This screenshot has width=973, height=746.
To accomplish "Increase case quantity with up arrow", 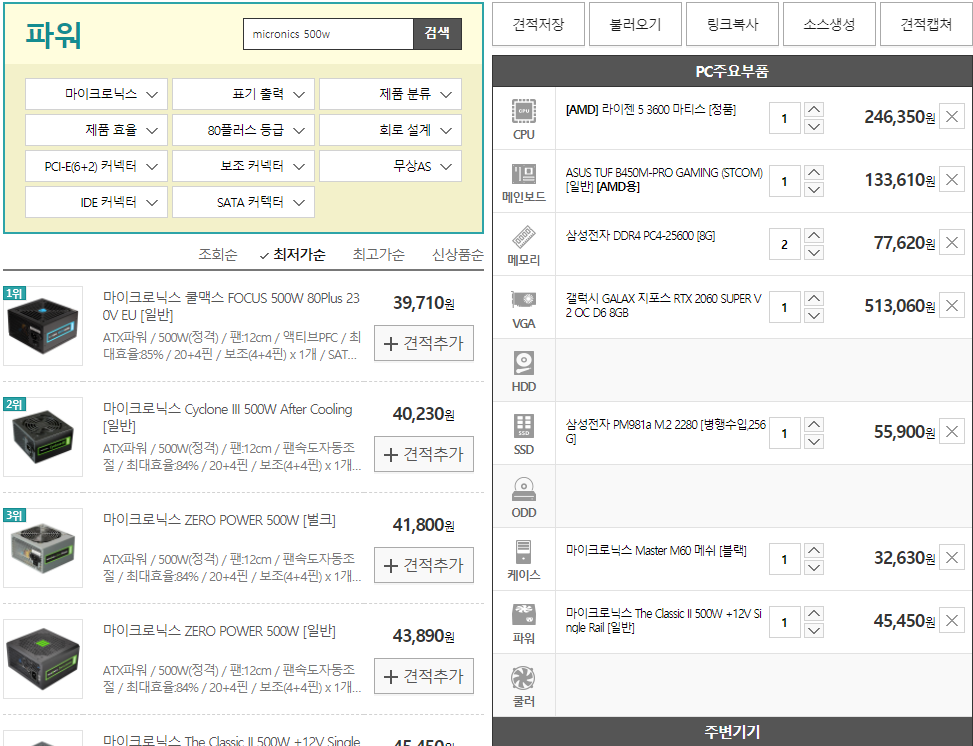I will [814, 551].
